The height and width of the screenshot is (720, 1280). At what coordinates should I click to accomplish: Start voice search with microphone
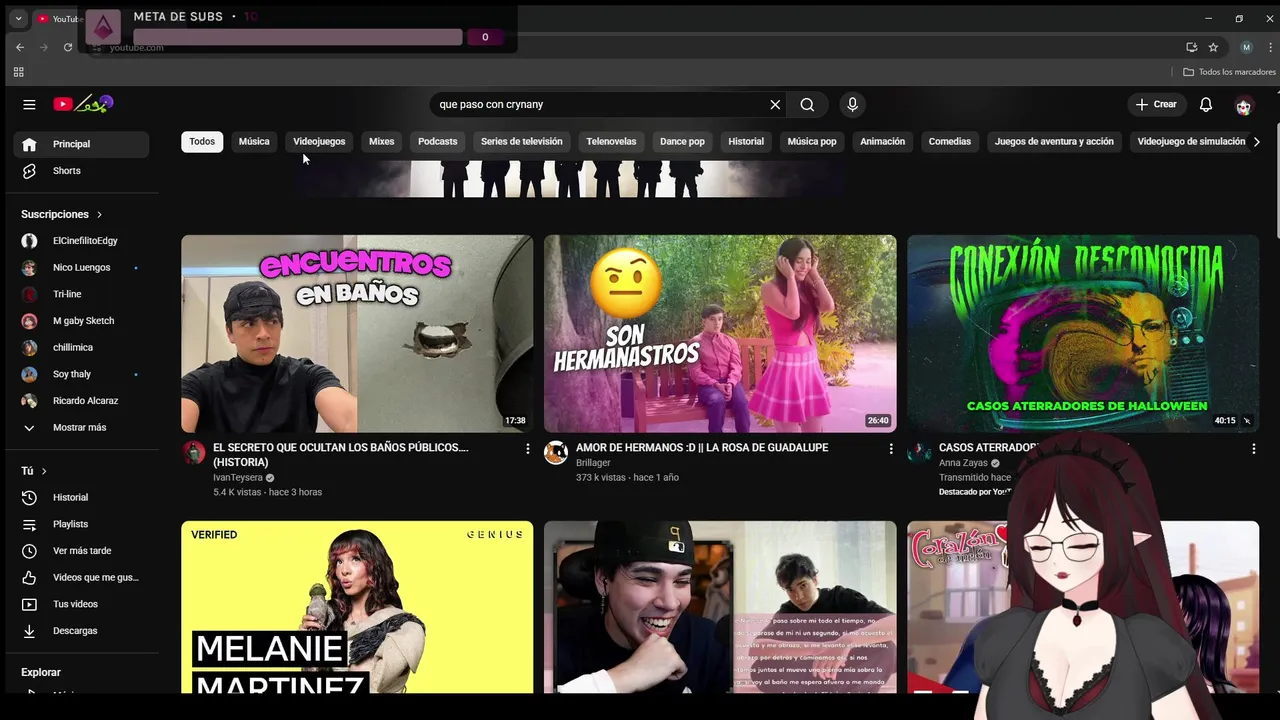pos(852,104)
